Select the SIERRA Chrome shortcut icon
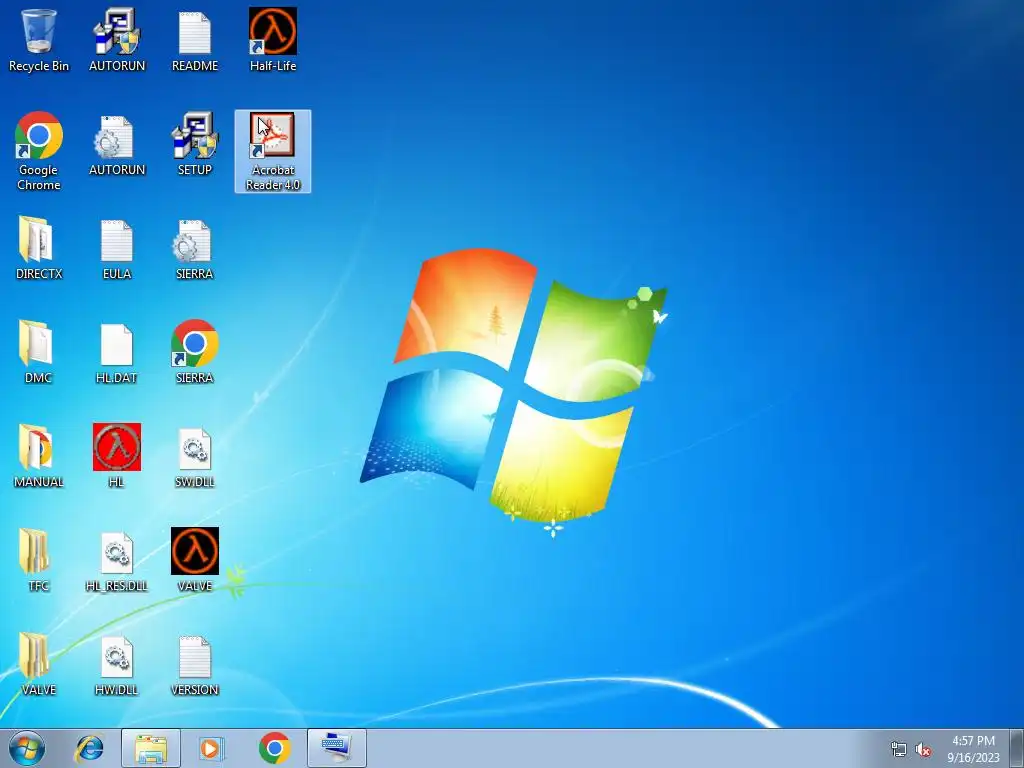The width and height of the screenshot is (1024, 768). coord(195,353)
